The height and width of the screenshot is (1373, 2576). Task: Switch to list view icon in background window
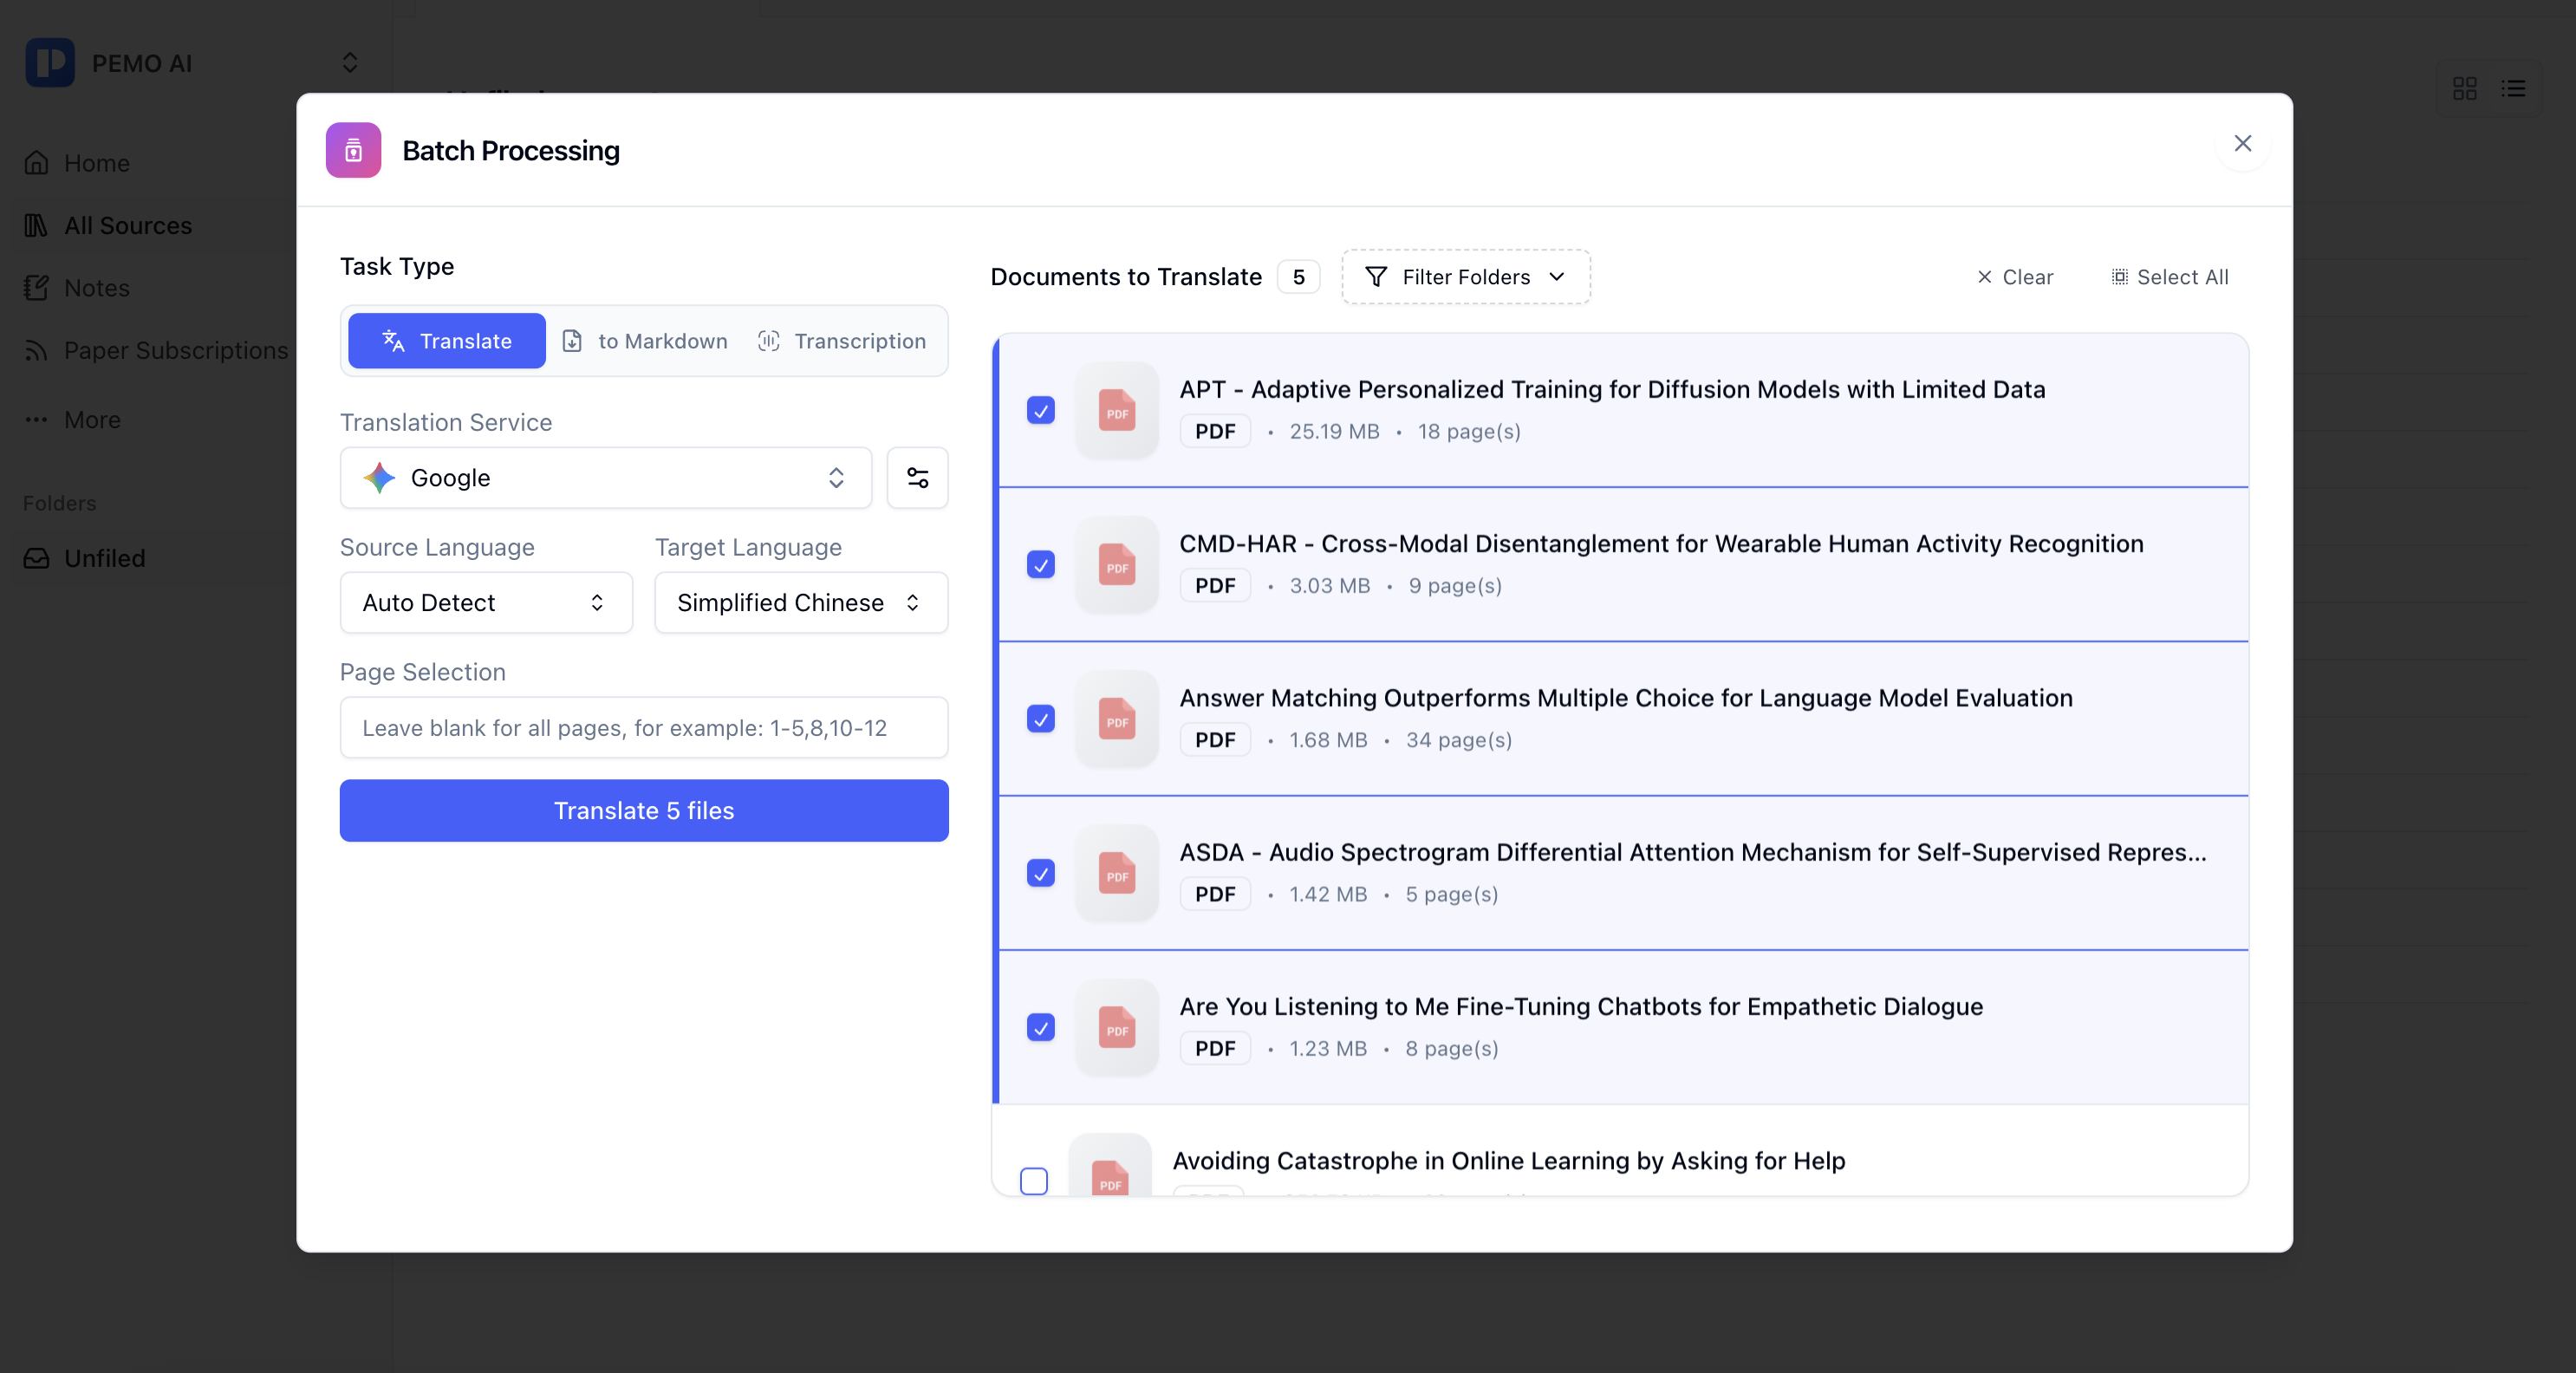(2513, 89)
